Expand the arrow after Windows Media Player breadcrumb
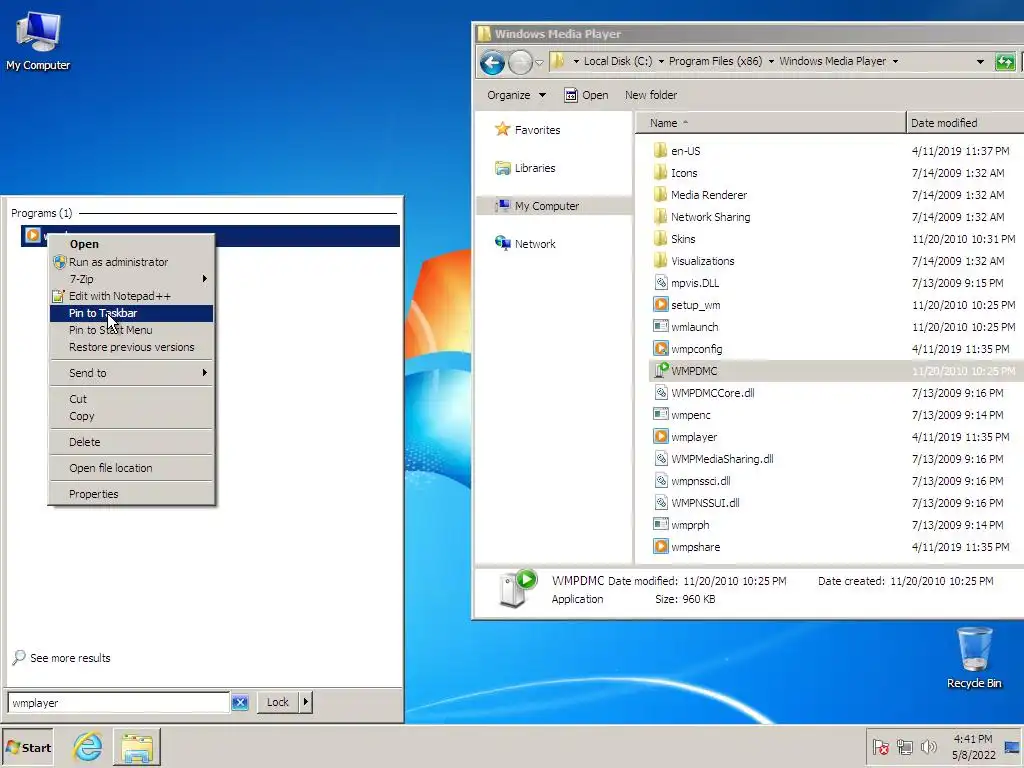 (895, 61)
